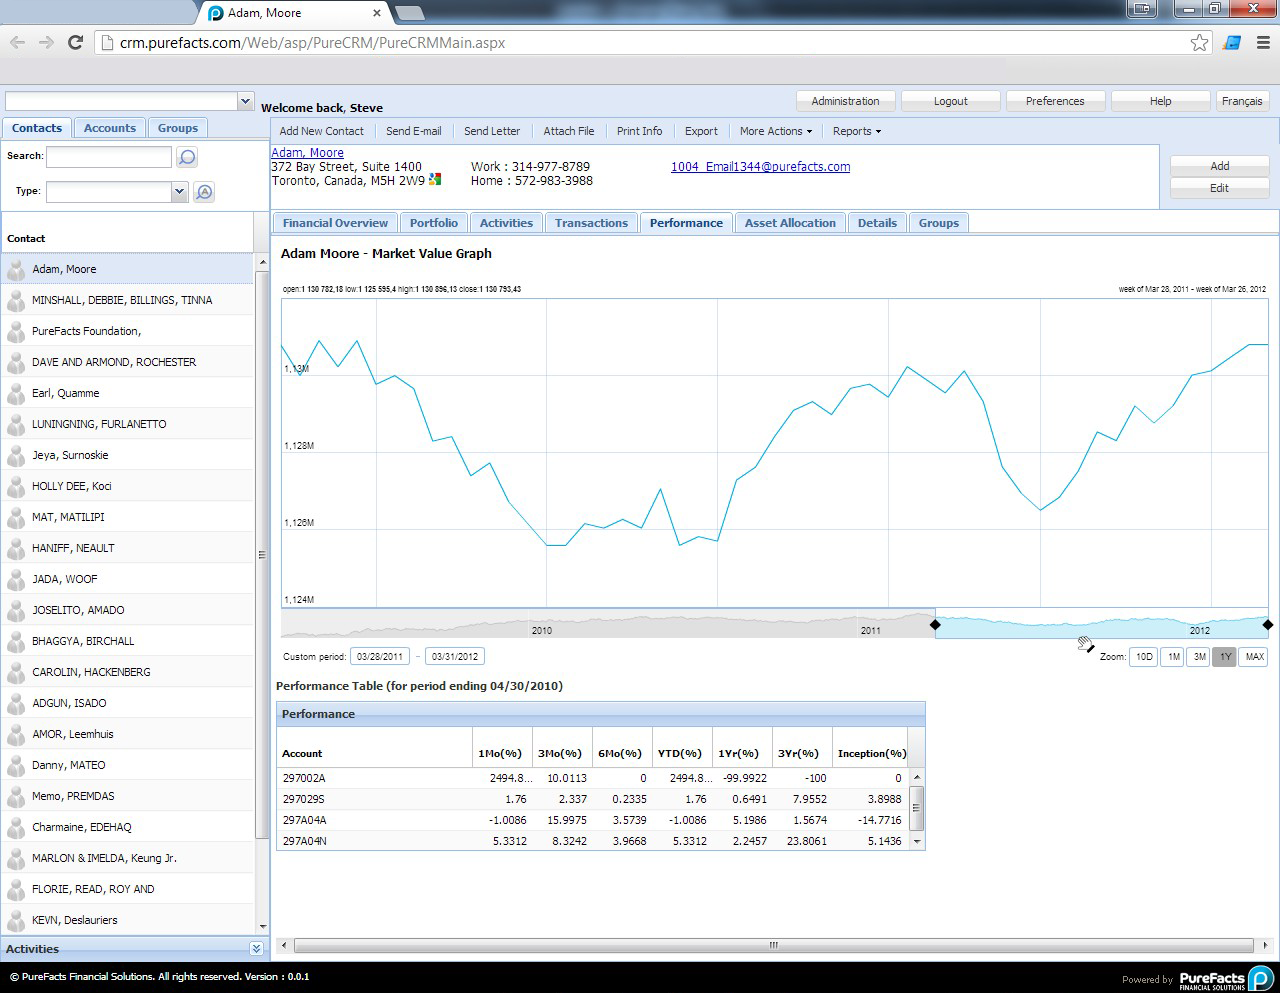Open the Asset Allocation tab
The width and height of the screenshot is (1280, 993).
coord(790,223)
